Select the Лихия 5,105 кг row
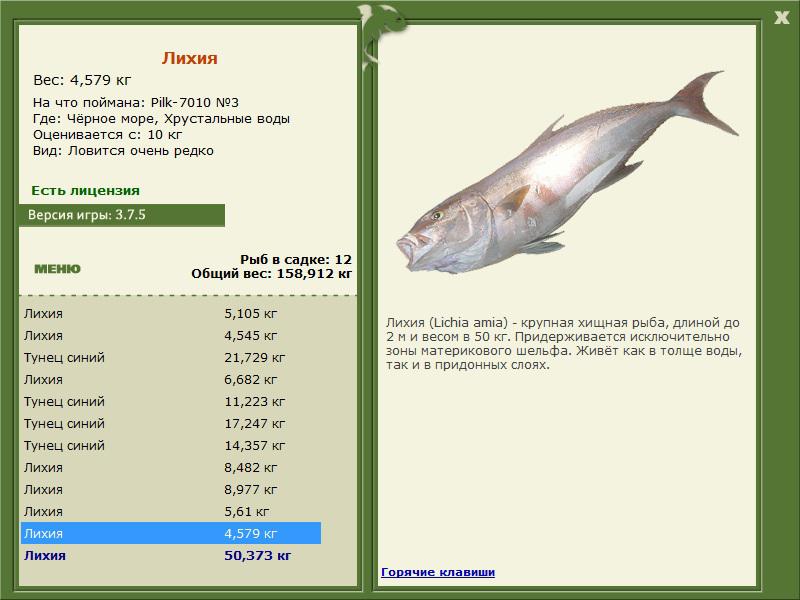The height and width of the screenshot is (600, 800). (171, 313)
